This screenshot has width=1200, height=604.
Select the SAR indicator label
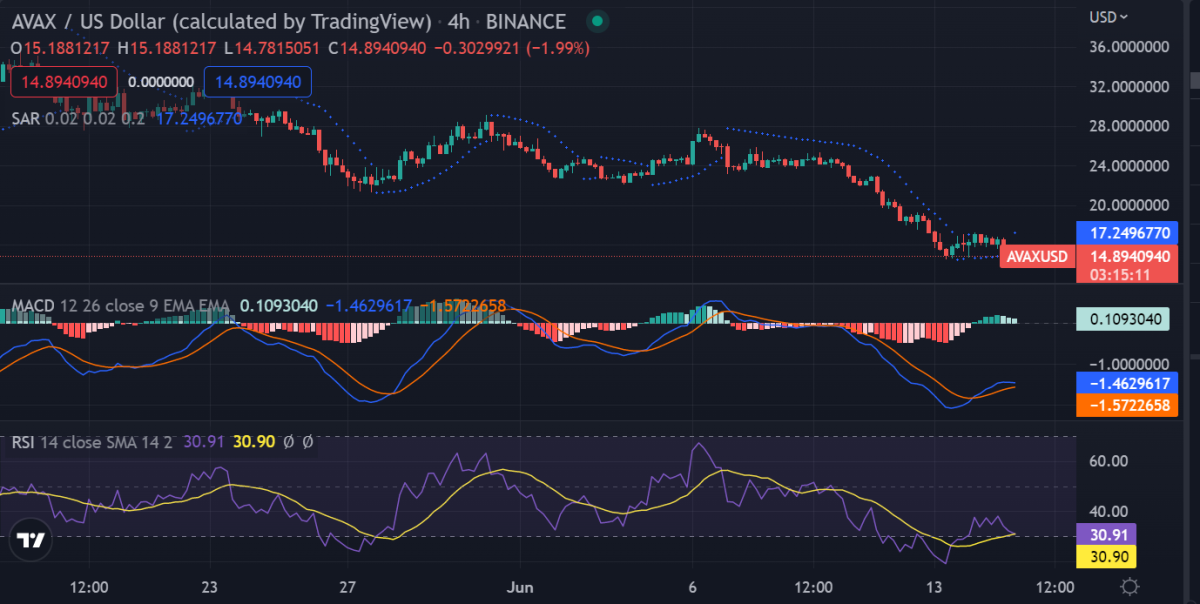click(27, 117)
